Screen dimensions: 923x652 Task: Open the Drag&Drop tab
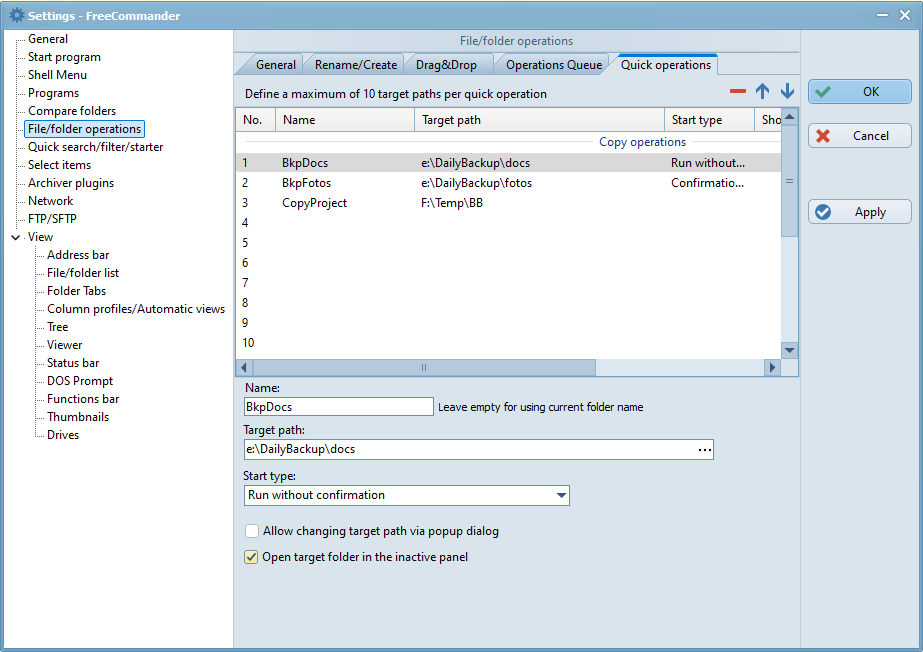[446, 65]
